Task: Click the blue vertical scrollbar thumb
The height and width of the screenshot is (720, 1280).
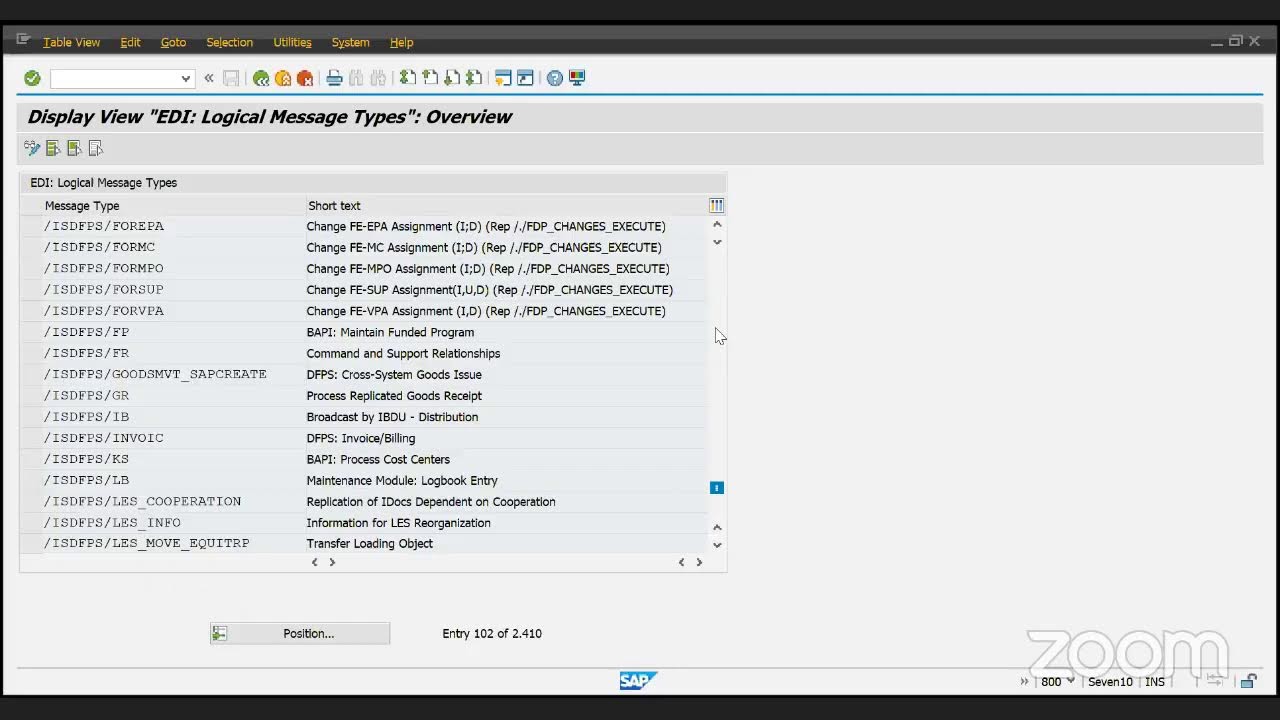Action: tap(716, 487)
